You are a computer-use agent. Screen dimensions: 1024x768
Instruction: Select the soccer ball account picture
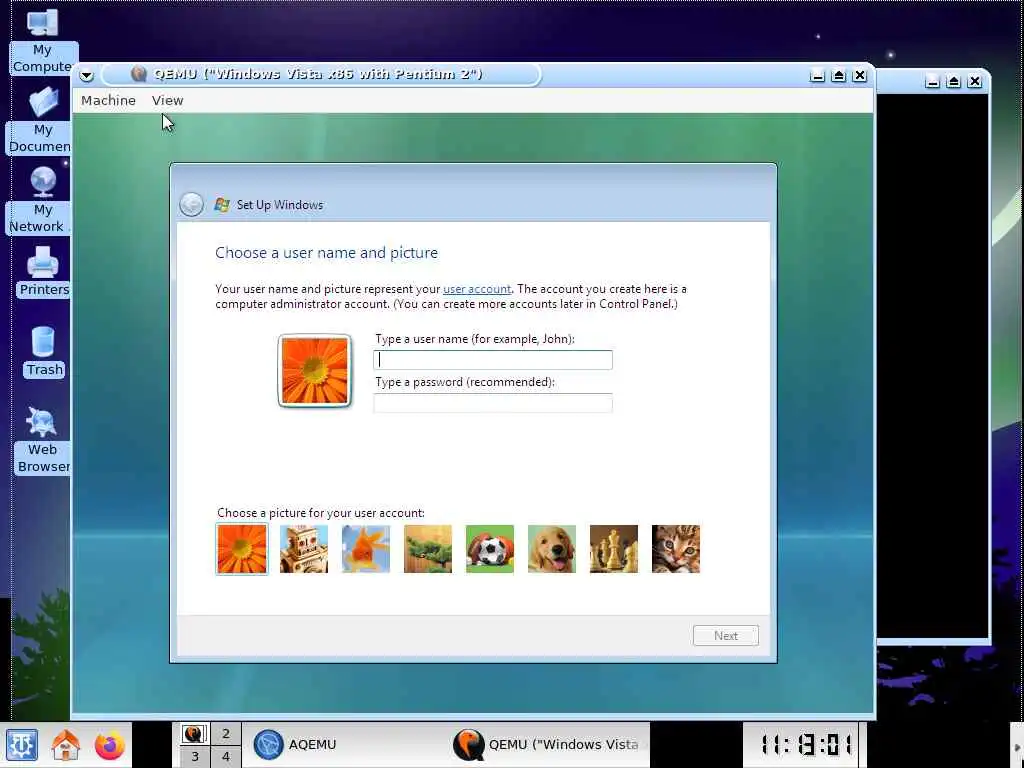pos(490,549)
